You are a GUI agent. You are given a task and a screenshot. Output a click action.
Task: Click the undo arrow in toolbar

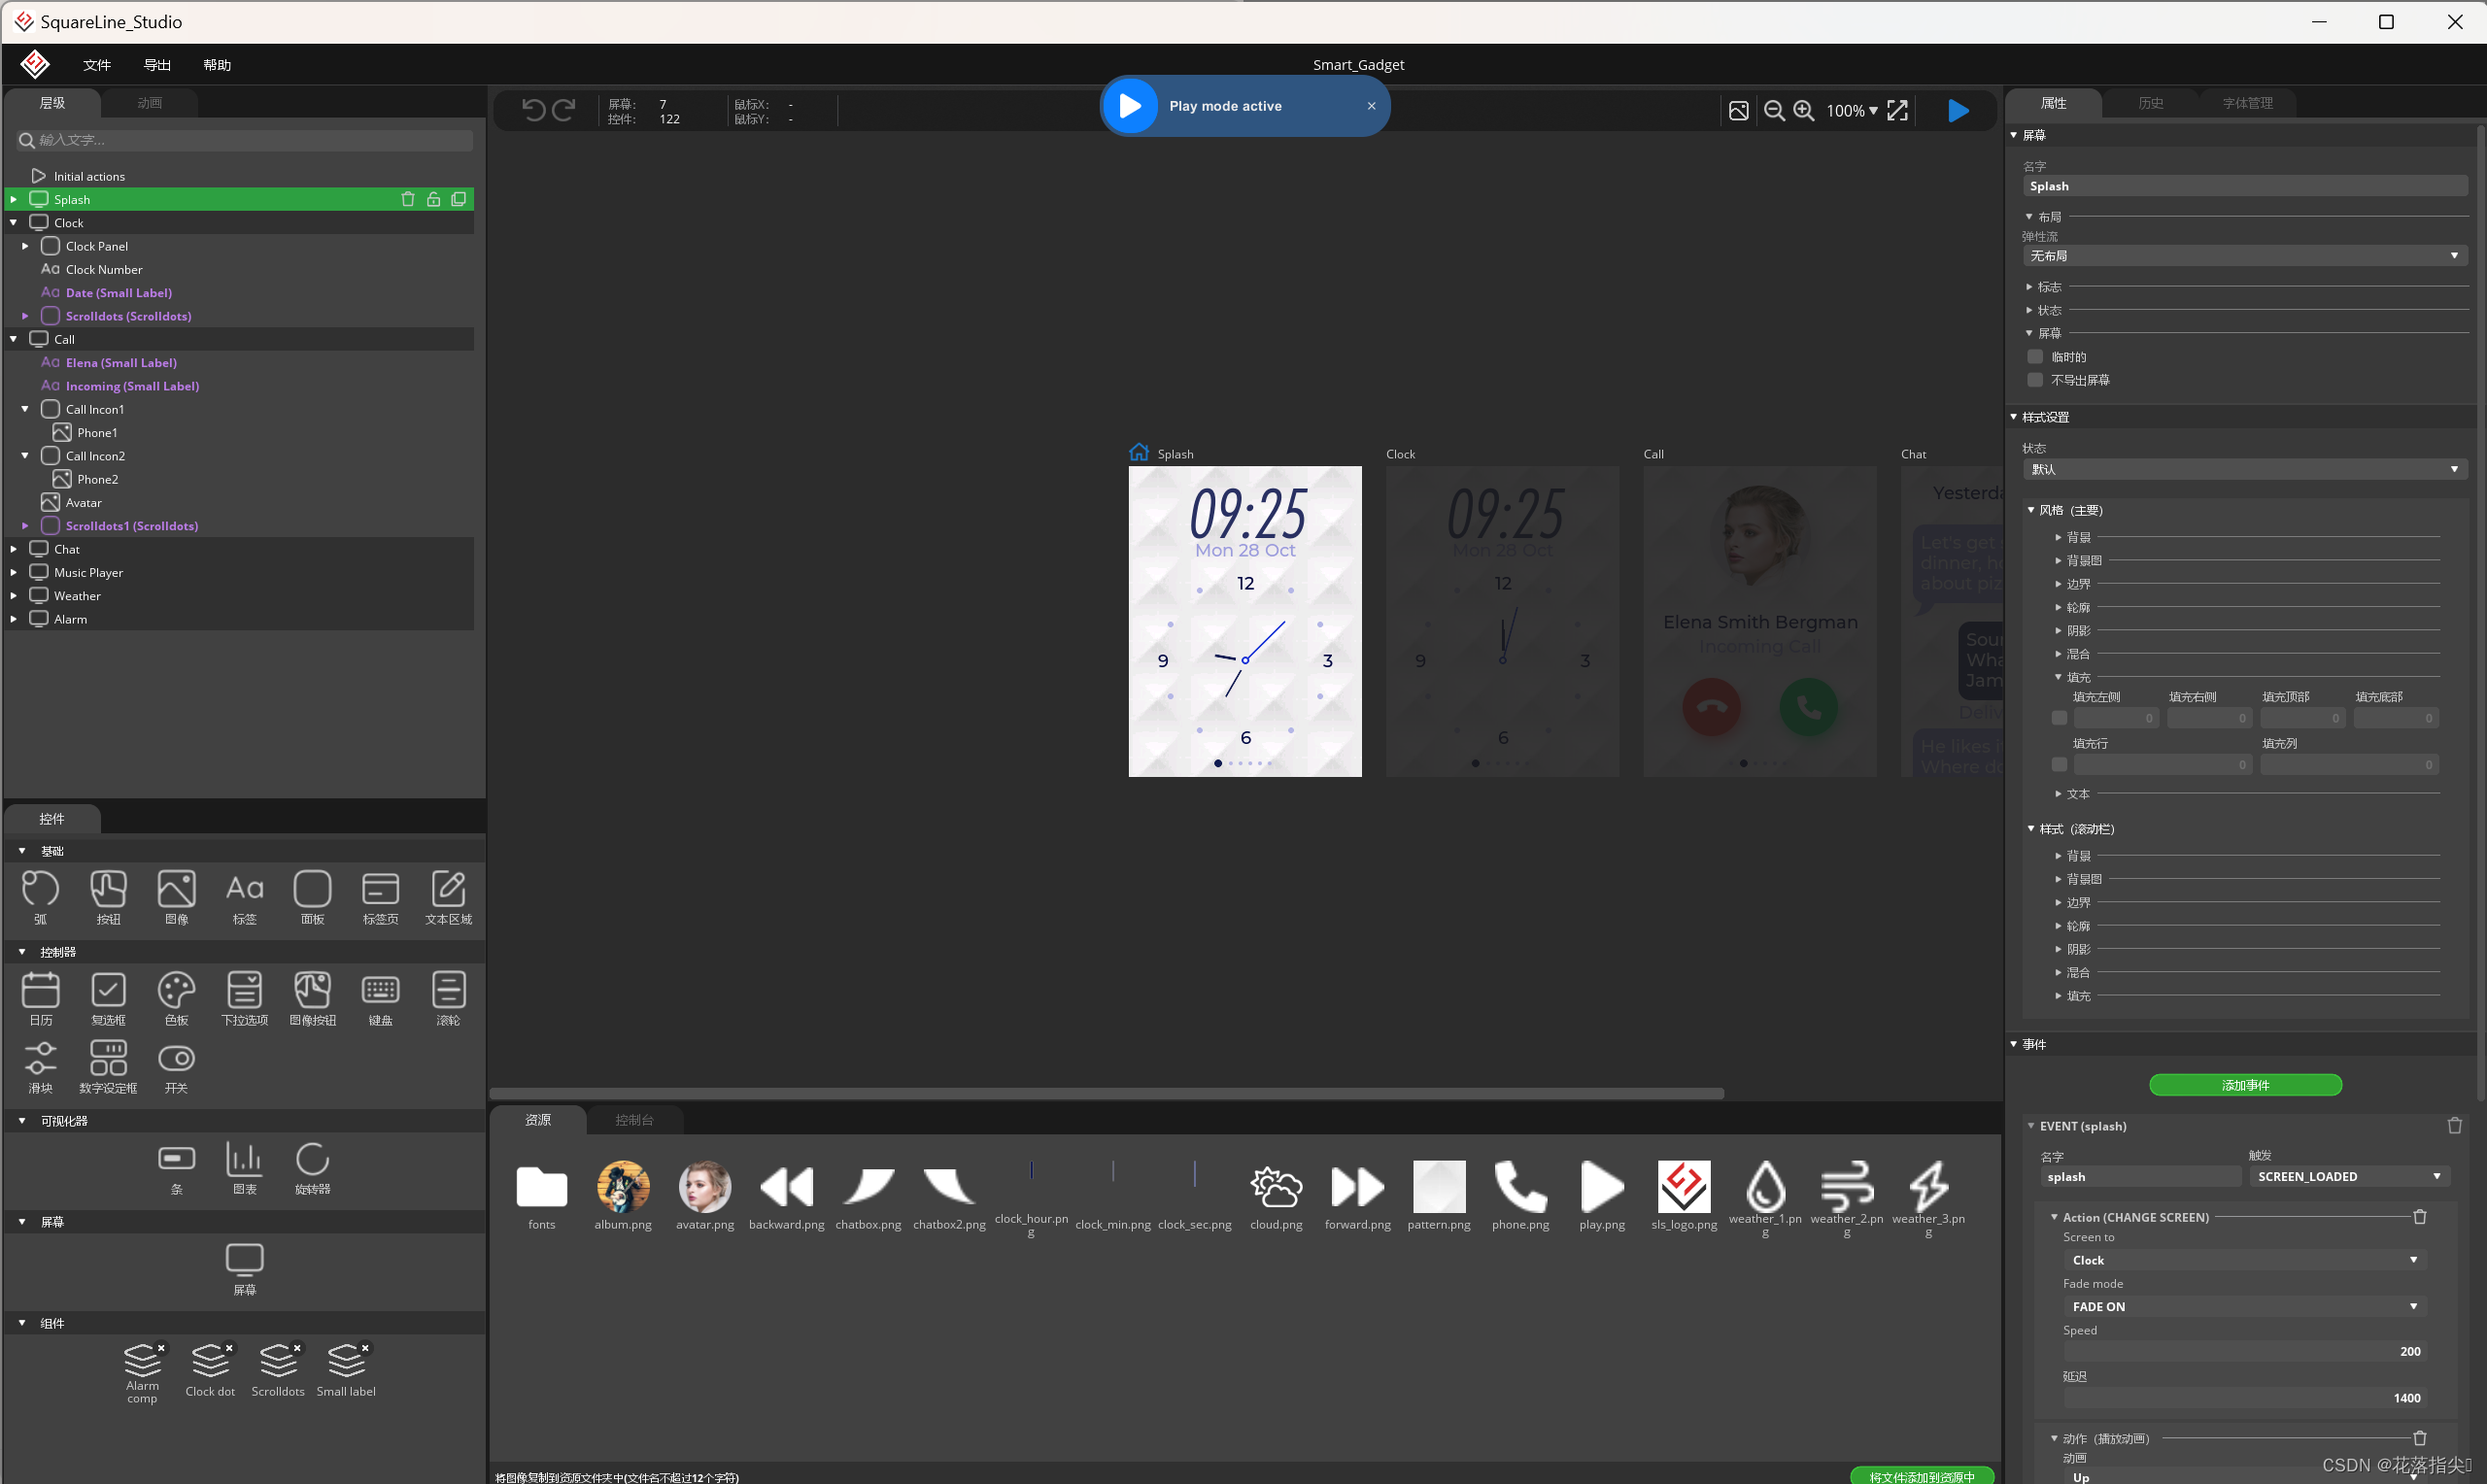click(533, 110)
